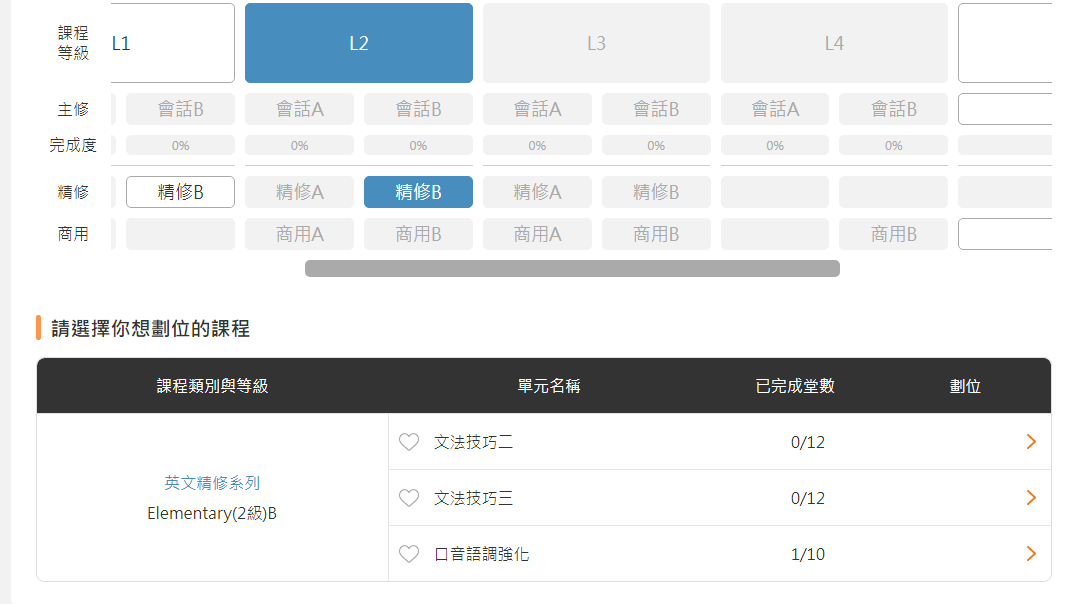
Task: Click the 已完成堂數 column header
Action: [794, 386]
